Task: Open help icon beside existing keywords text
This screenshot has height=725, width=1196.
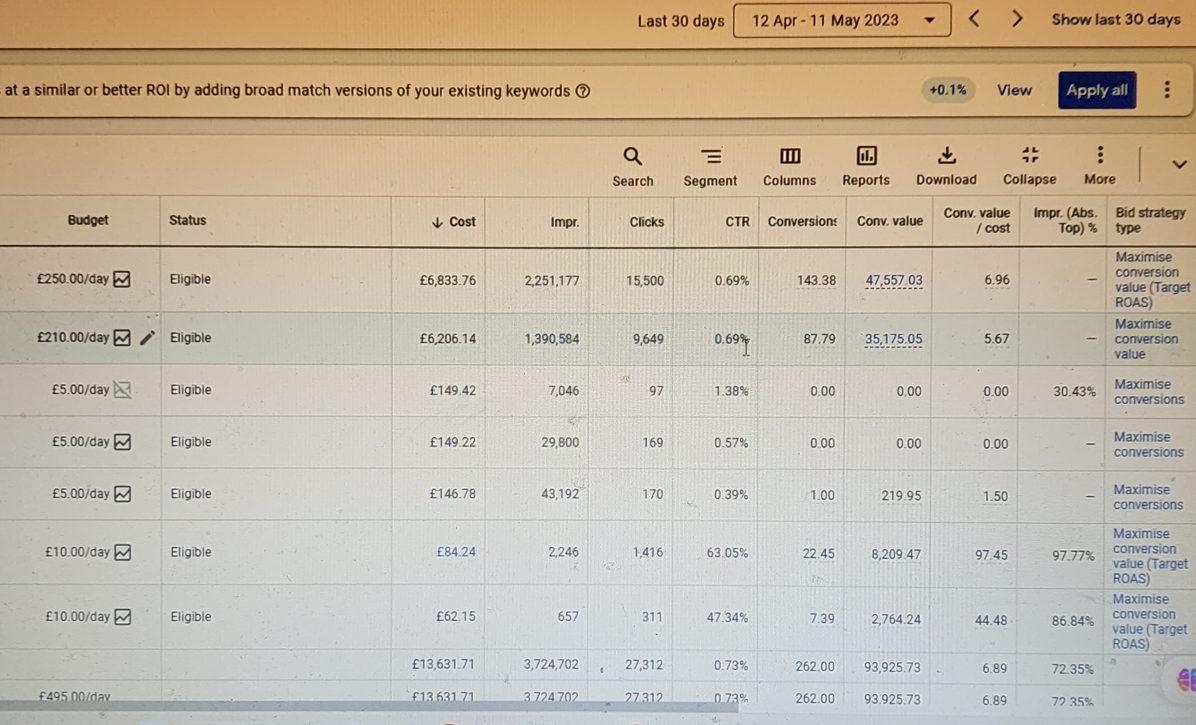Action: 582,91
